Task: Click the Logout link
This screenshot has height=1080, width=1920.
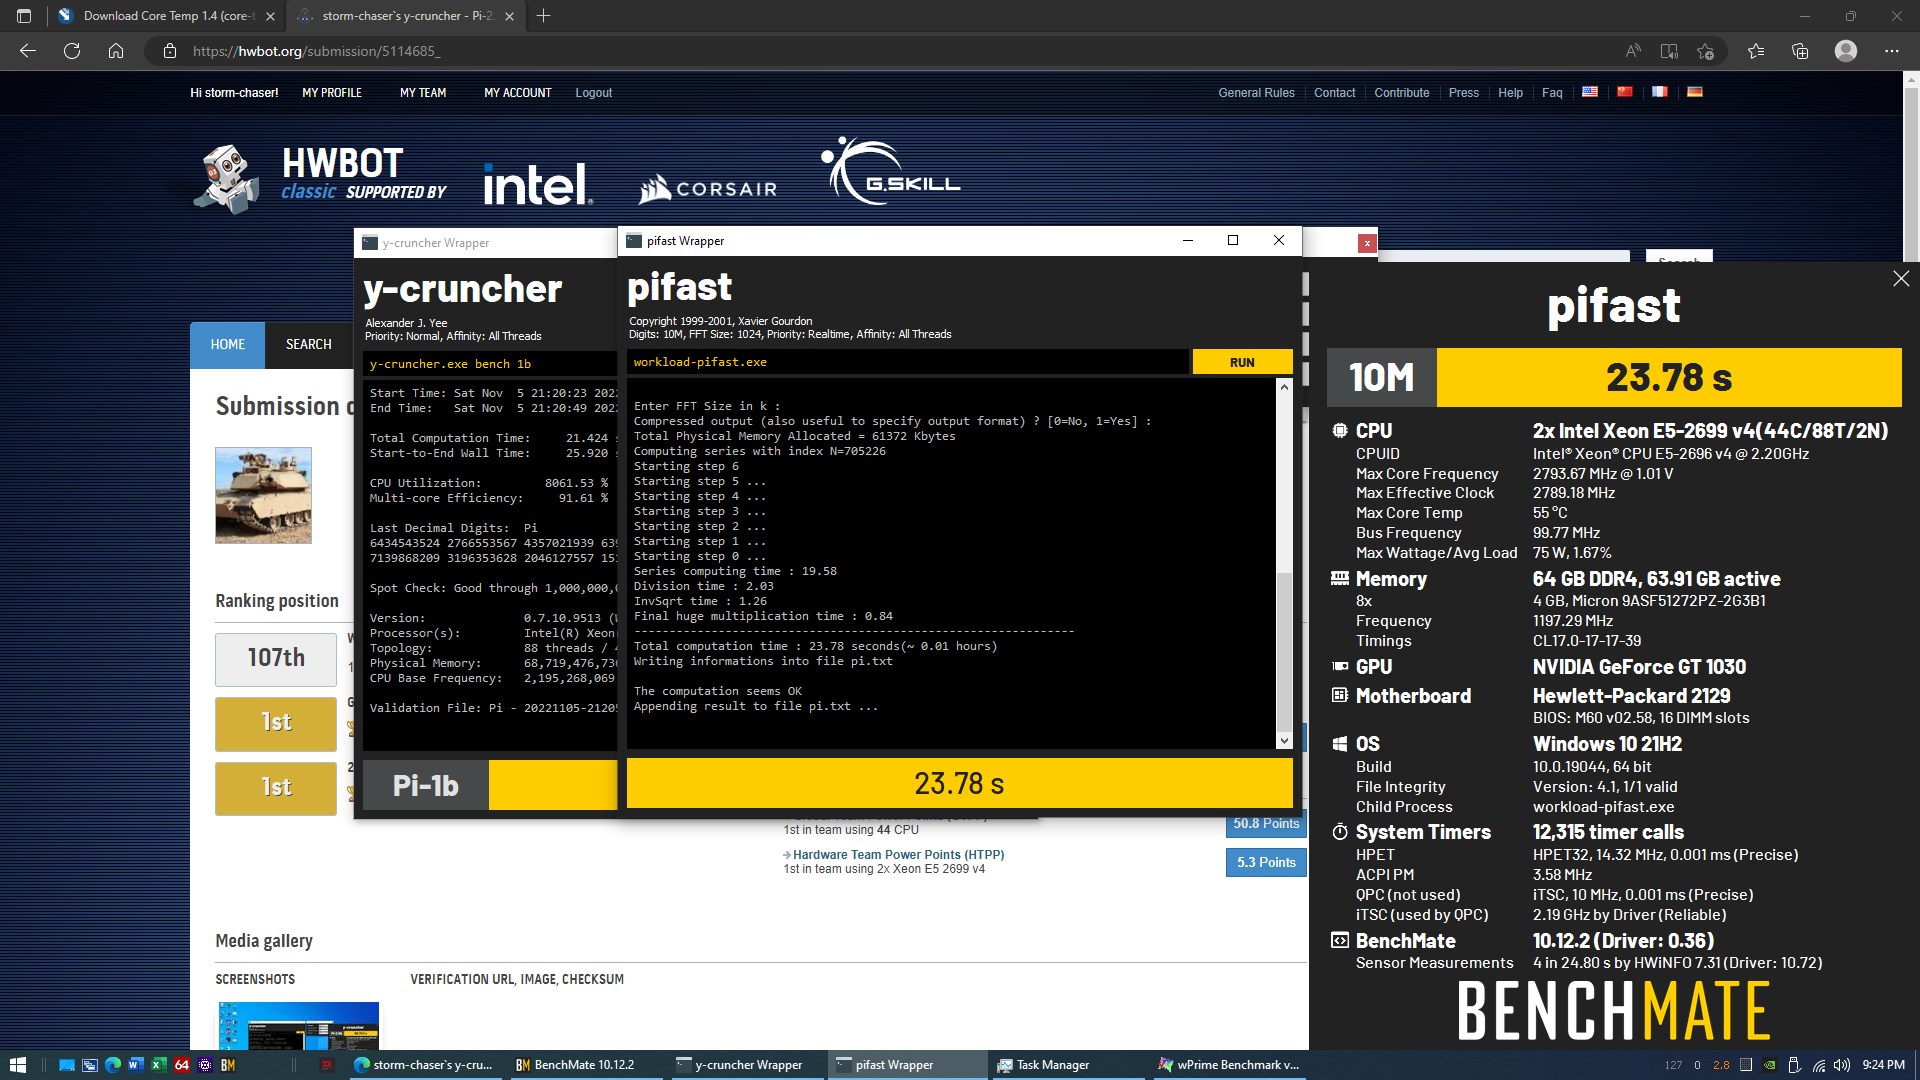Action: (593, 93)
